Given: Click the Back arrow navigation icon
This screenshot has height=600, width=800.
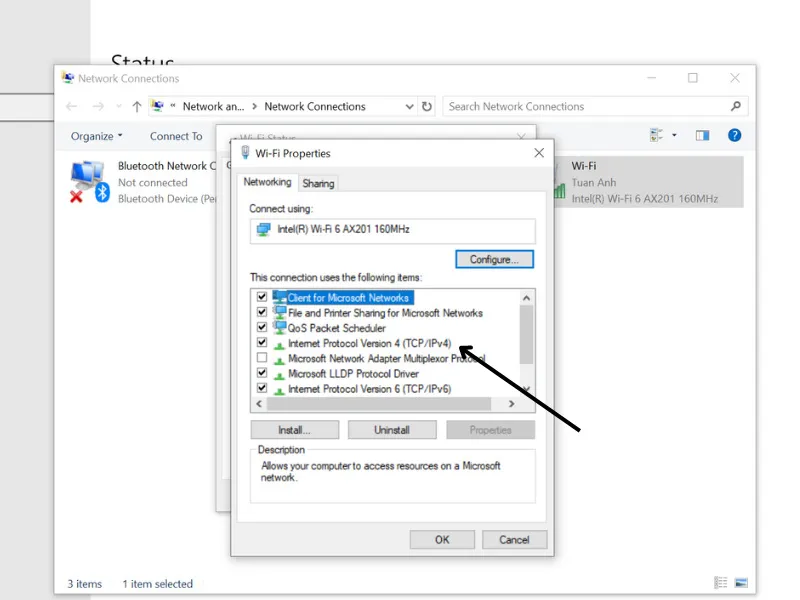Looking at the screenshot, I should point(71,107).
